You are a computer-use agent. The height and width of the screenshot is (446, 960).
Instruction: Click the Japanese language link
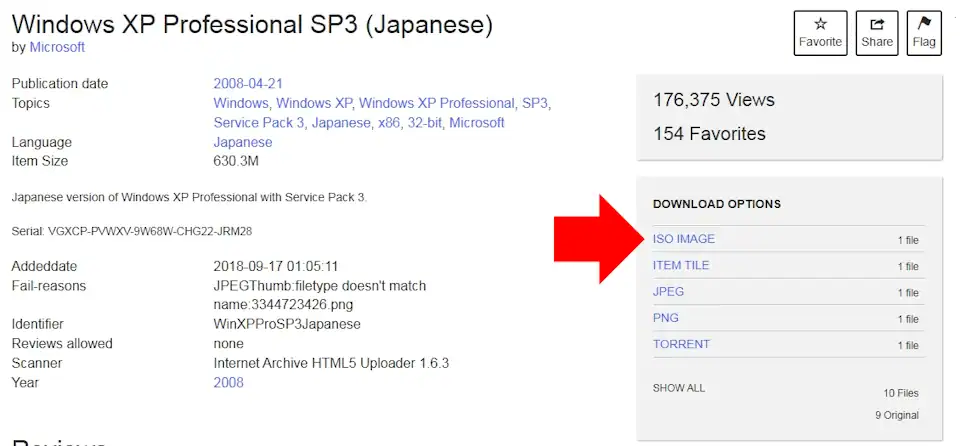[242, 142]
